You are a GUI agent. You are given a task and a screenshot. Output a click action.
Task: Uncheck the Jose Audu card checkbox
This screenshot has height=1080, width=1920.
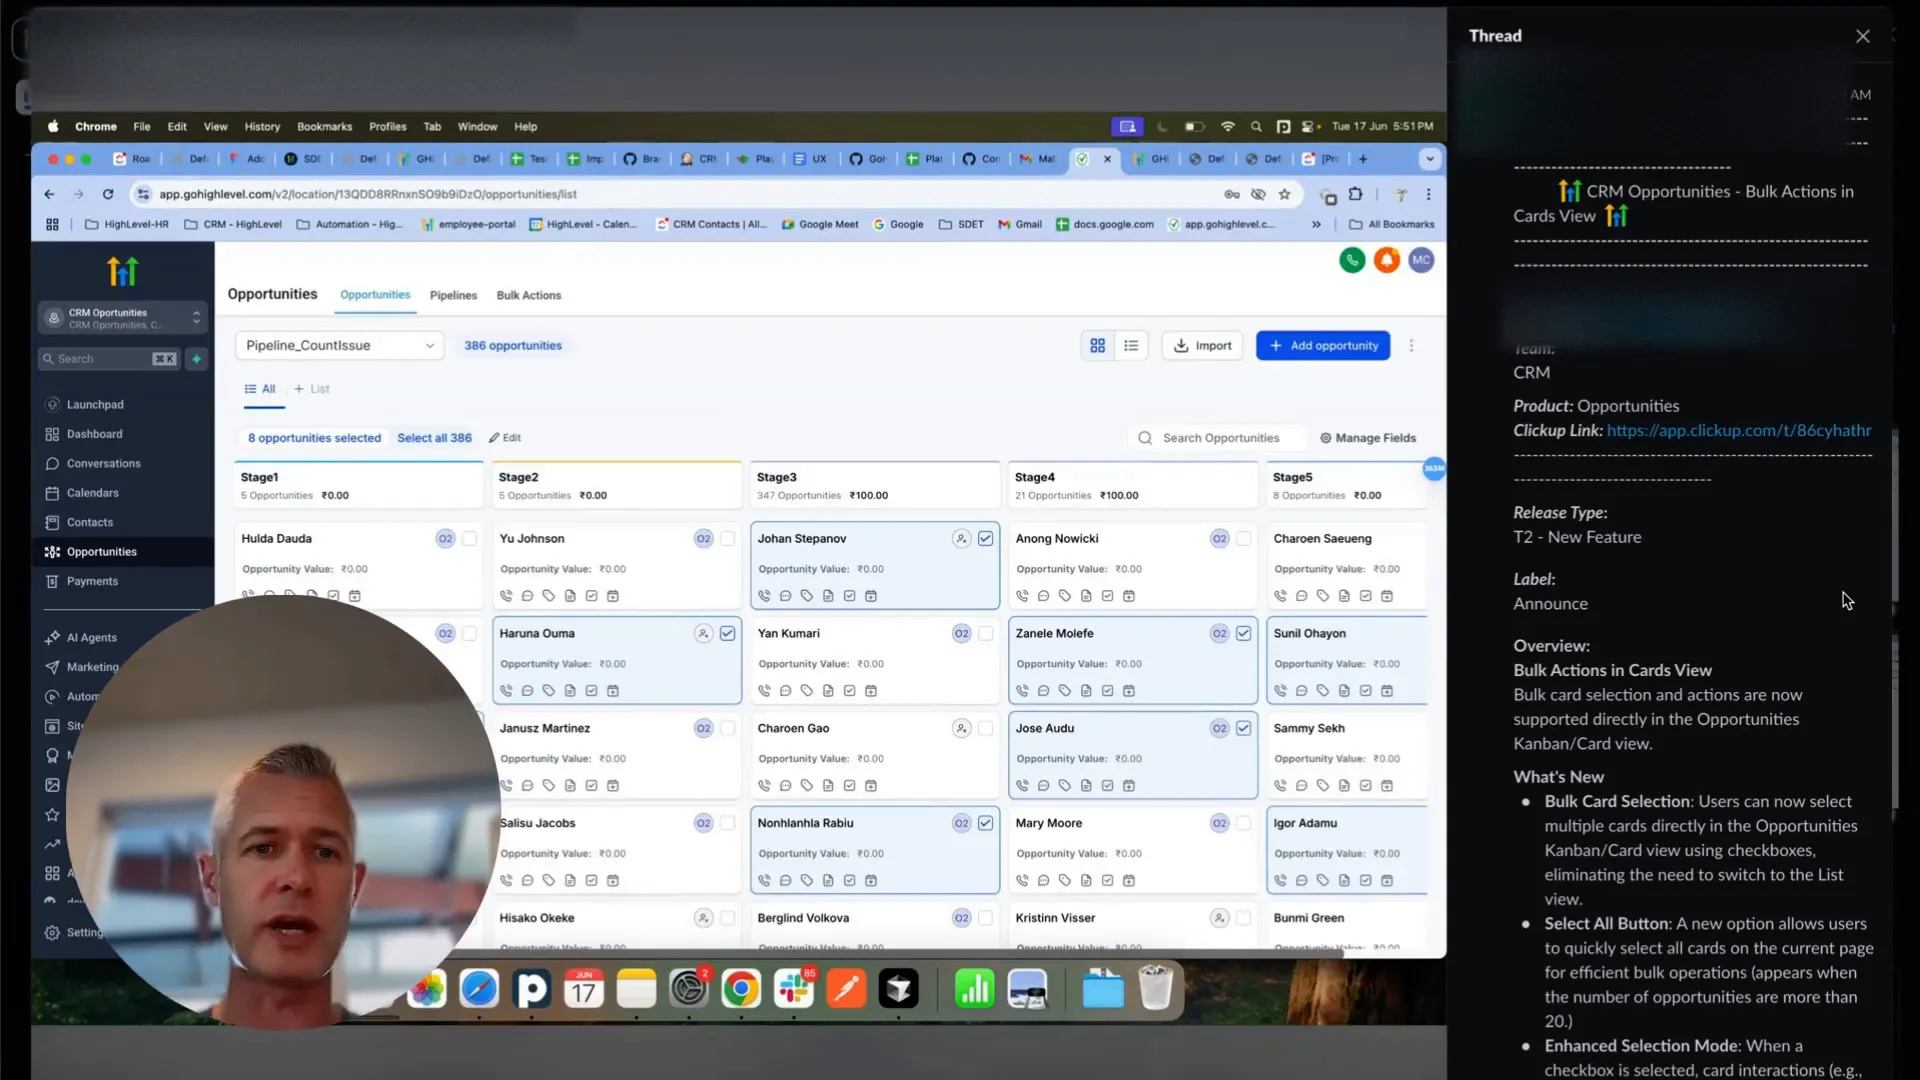click(x=1243, y=729)
